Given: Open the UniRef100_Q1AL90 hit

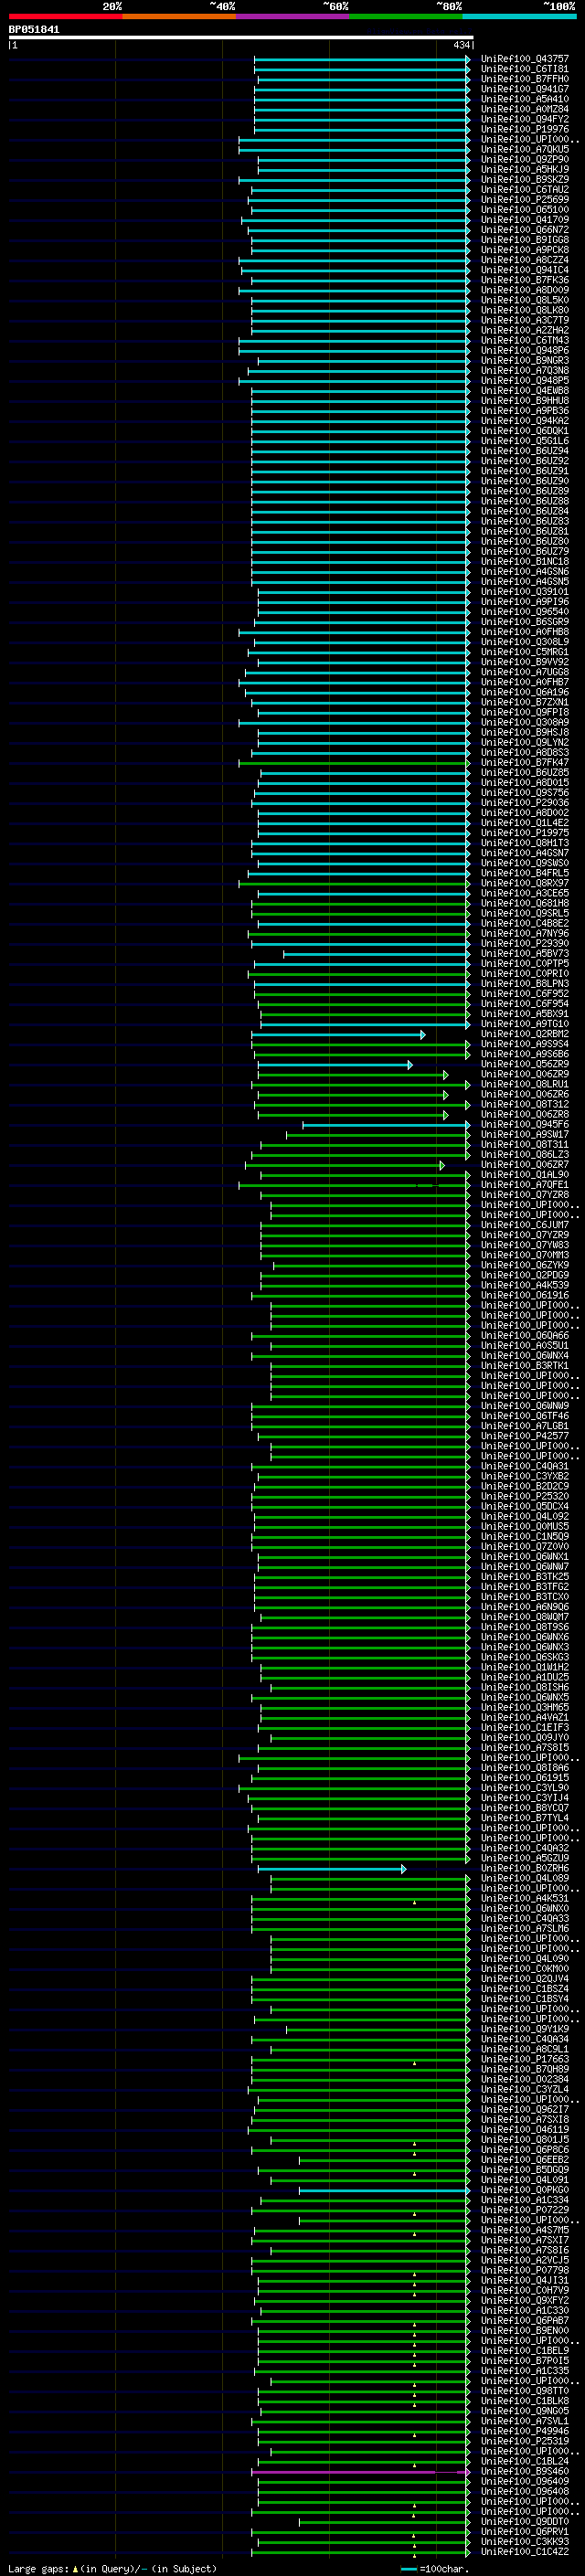Looking at the screenshot, I should 524,1175.
